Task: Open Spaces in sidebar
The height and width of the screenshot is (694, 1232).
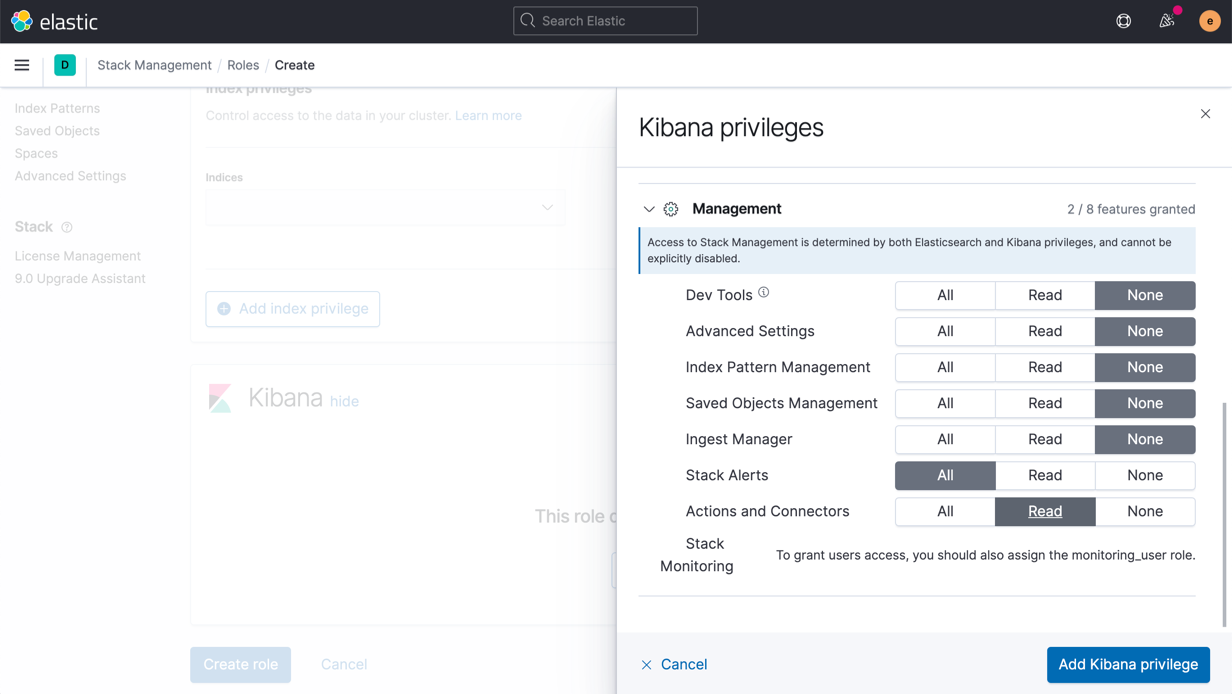Action: (36, 153)
